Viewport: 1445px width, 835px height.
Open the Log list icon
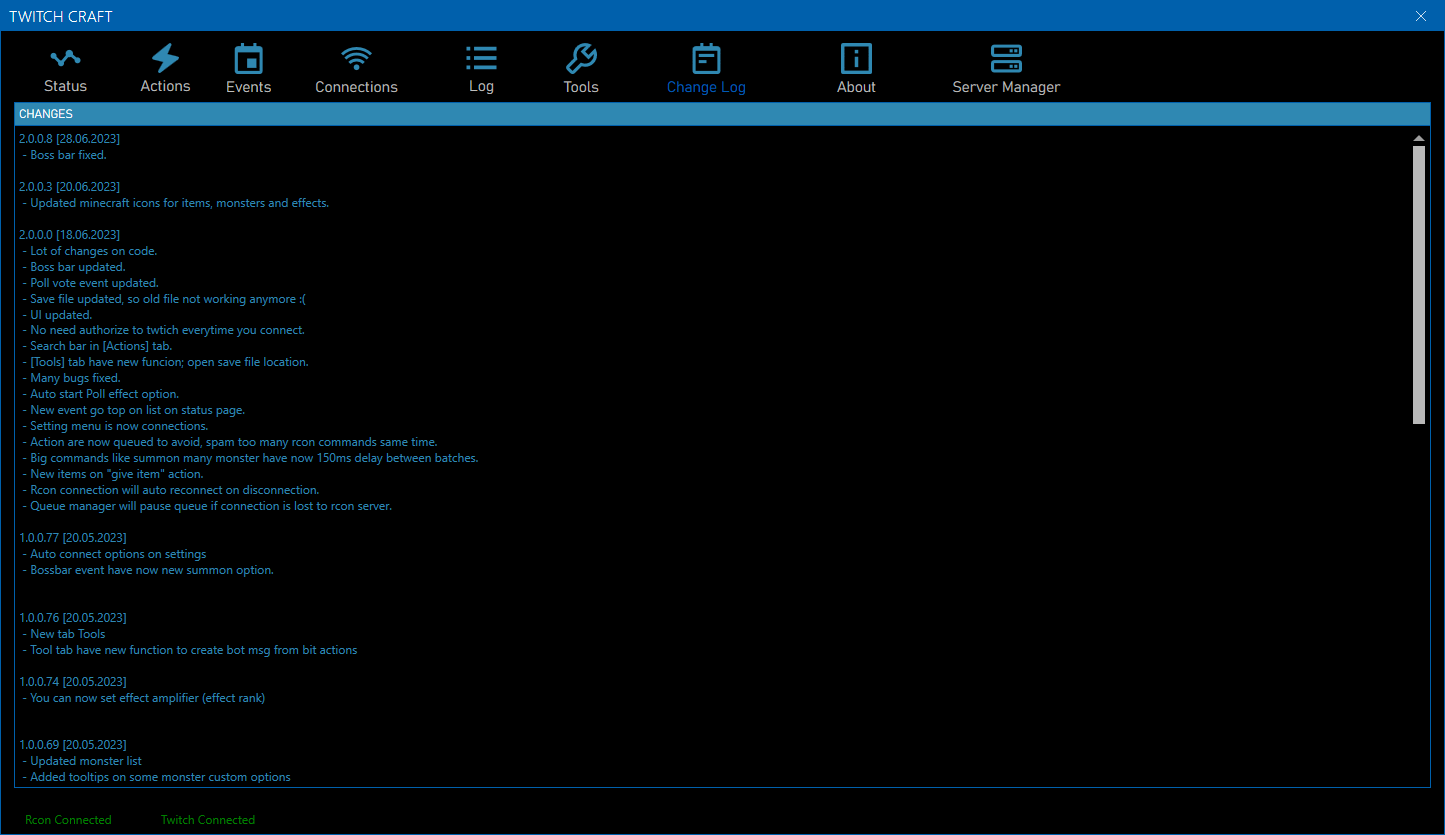click(481, 58)
